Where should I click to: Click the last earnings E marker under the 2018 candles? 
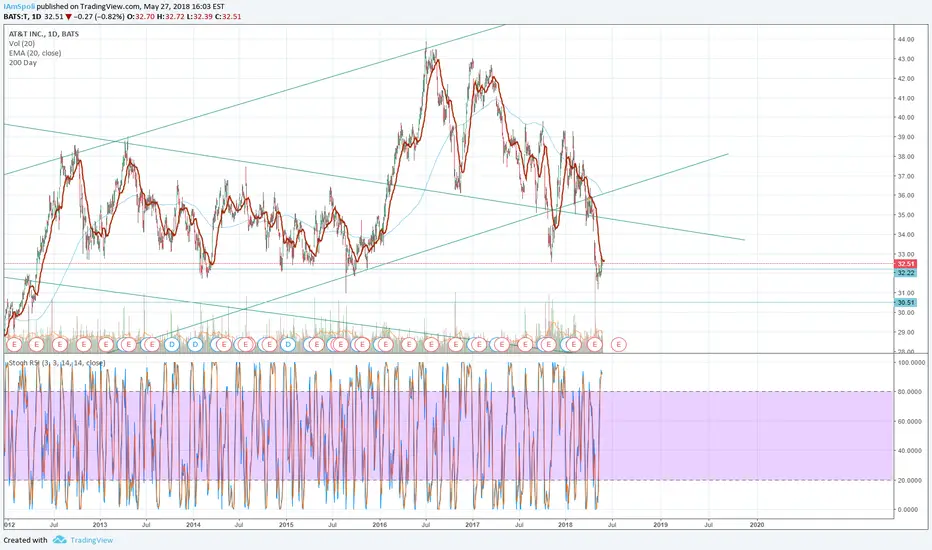coord(594,344)
